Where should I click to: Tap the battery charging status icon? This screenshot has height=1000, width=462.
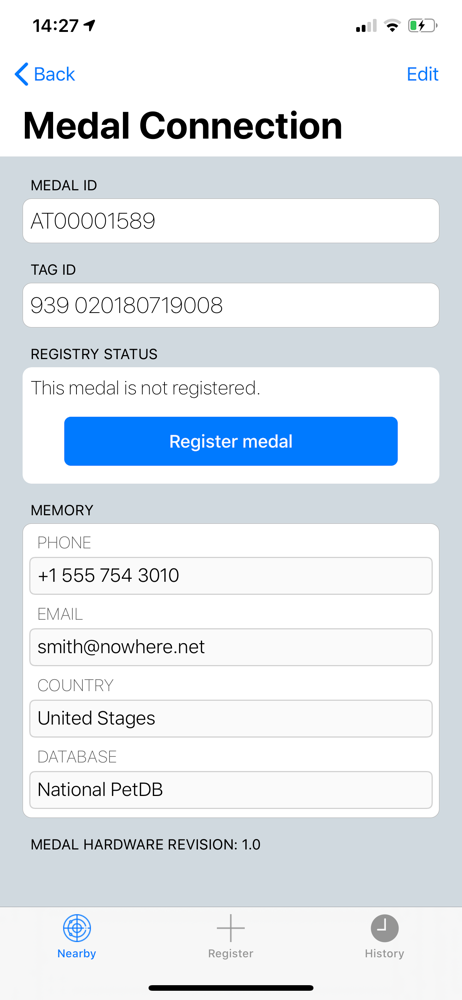422,26
